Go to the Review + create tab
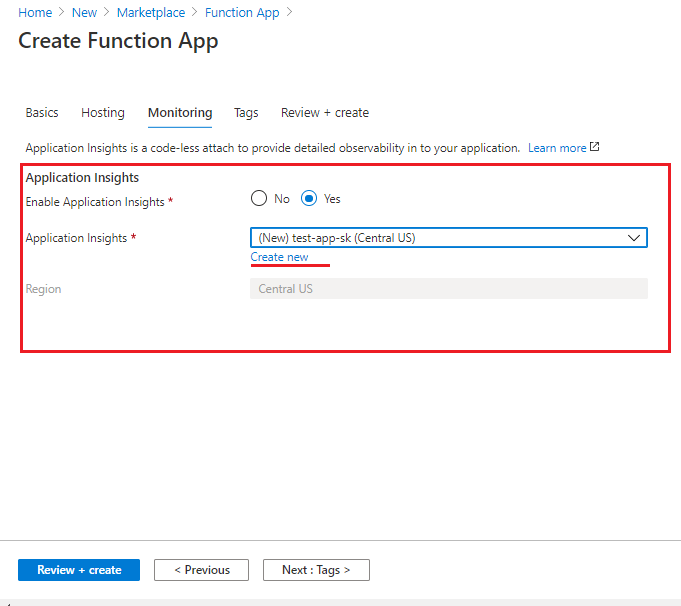This screenshot has height=606, width=681. (325, 113)
